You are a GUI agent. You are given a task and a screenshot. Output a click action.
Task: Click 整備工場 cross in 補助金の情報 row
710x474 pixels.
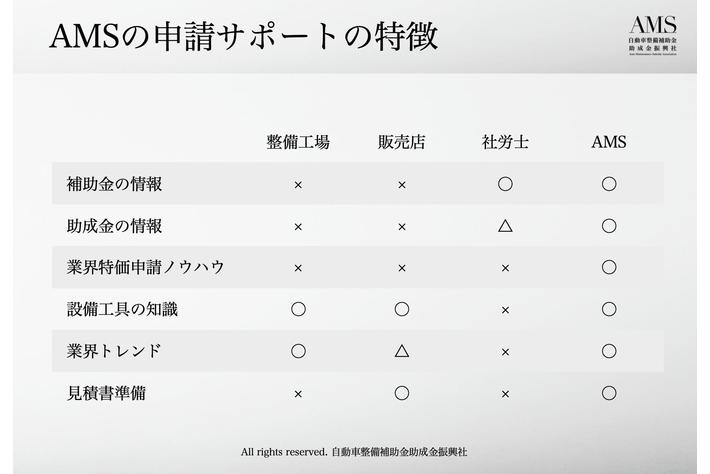point(298,184)
